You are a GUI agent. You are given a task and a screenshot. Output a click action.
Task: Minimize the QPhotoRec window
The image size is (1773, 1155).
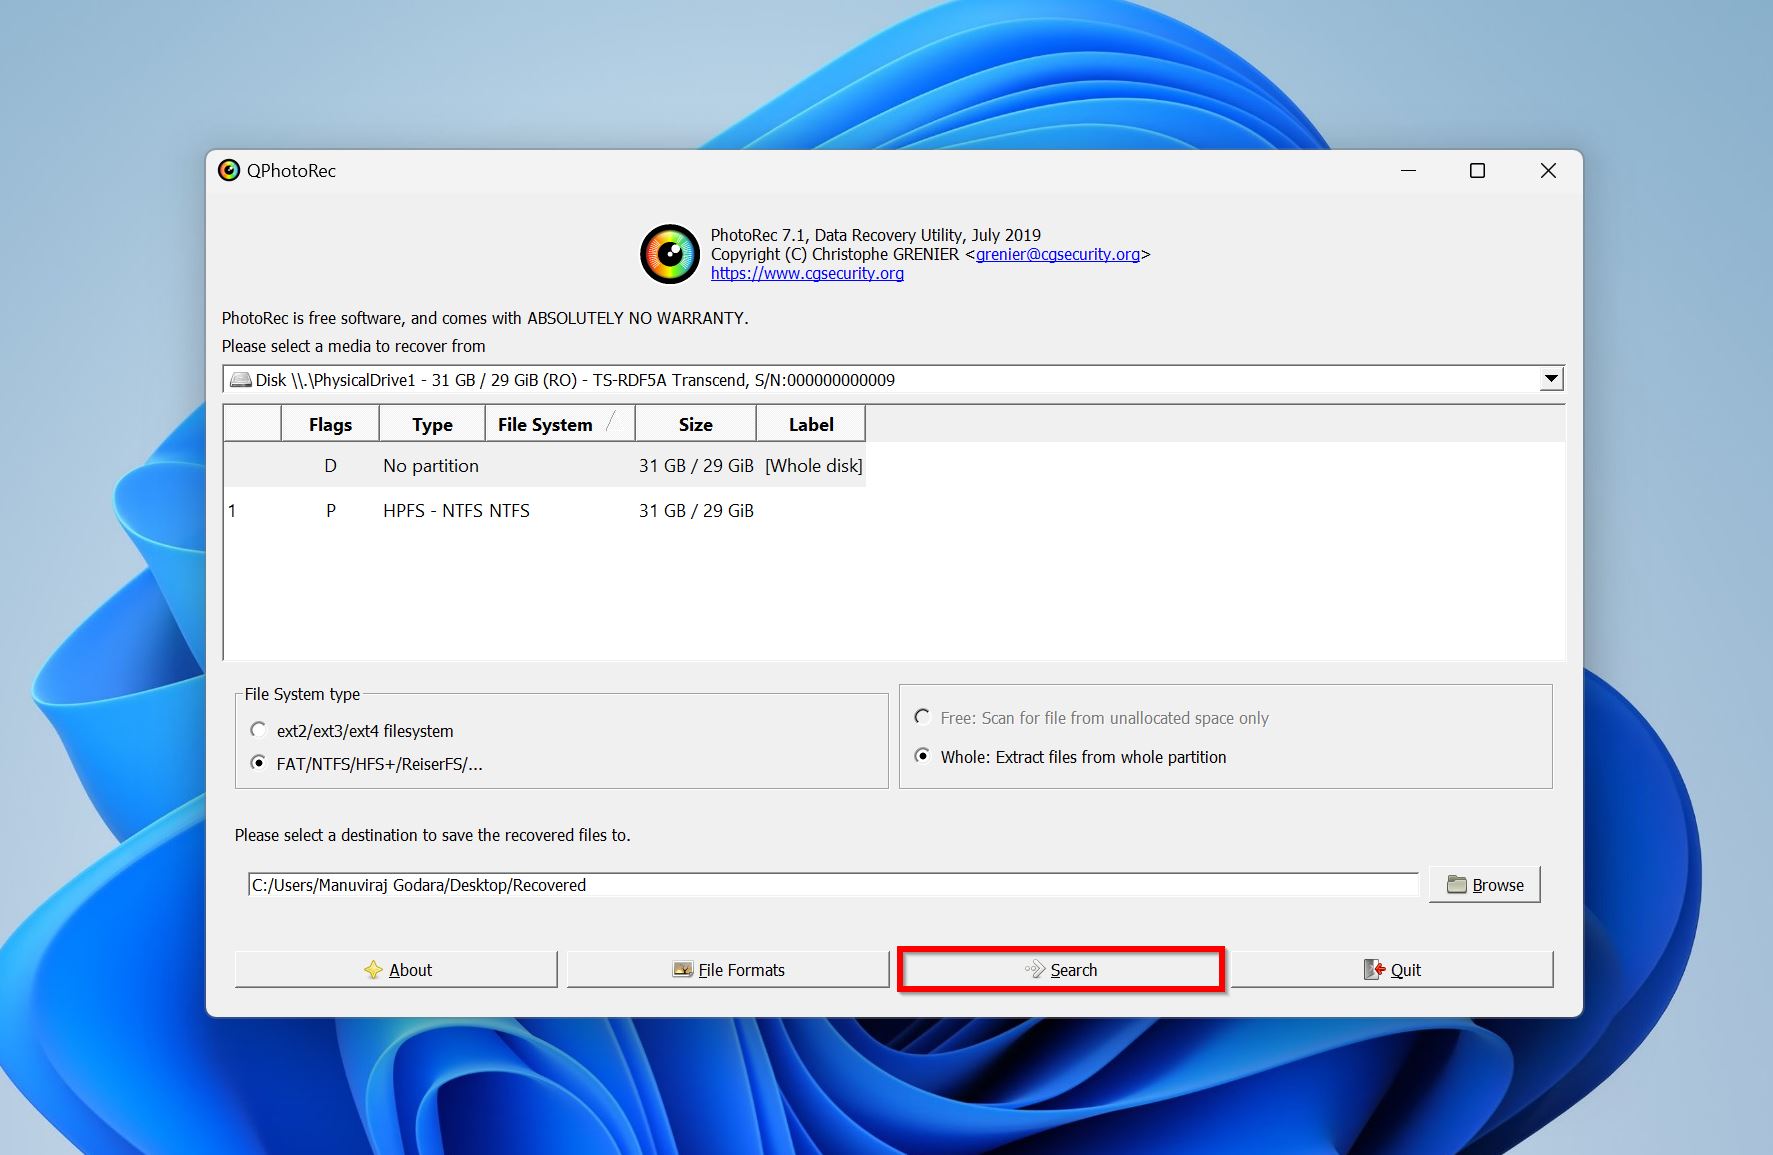(1408, 171)
